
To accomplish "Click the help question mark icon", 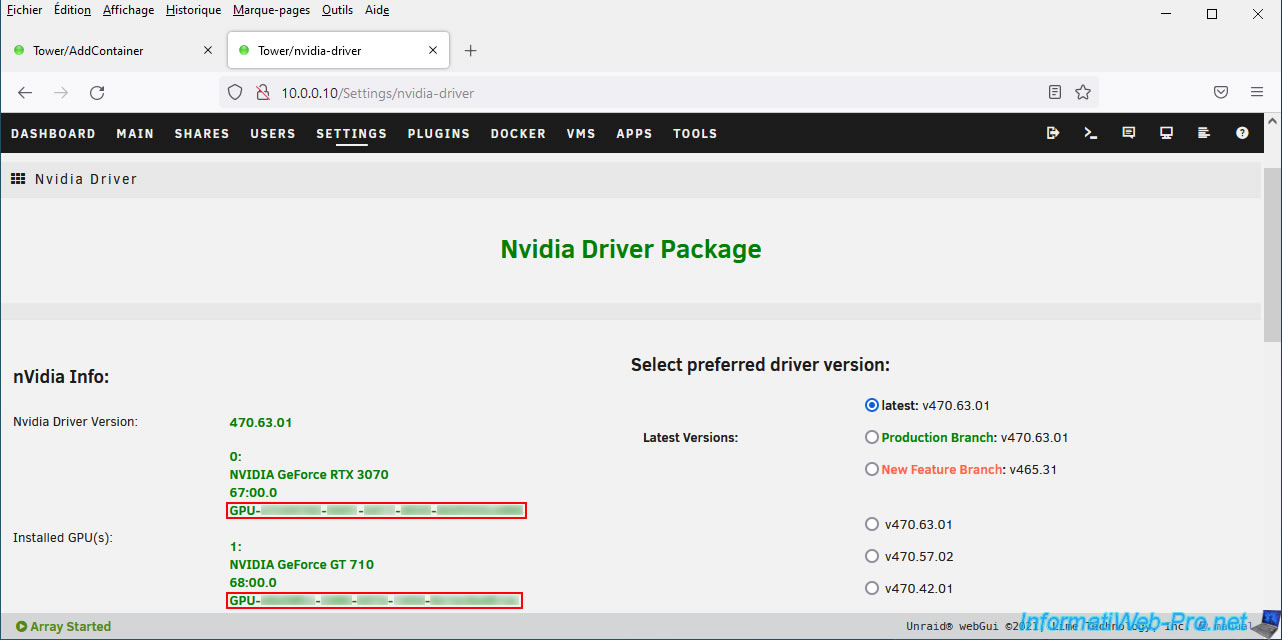I will pyautogui.click(x=1242, y=133).
